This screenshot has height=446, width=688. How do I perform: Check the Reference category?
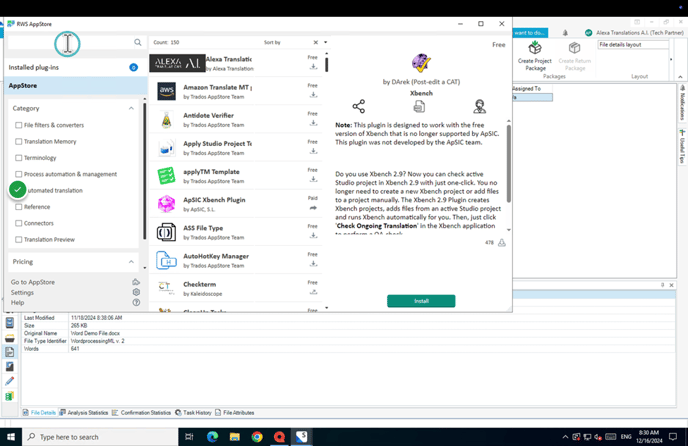point(18,207)
